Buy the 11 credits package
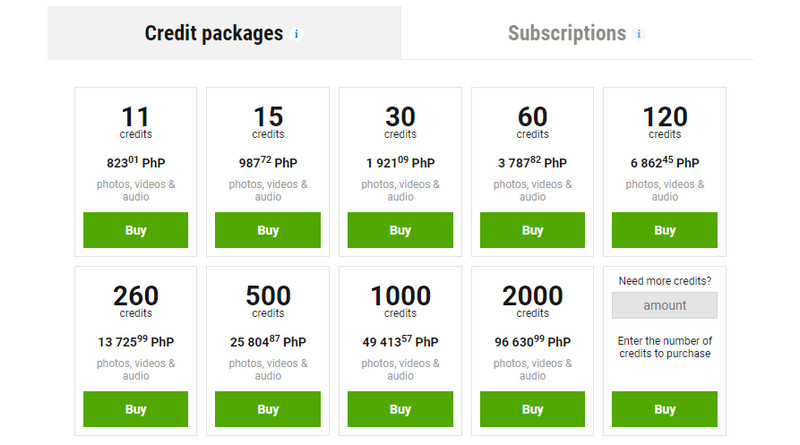Image resolution: width=800 pixels, height=445 pixels. point(136,230)
